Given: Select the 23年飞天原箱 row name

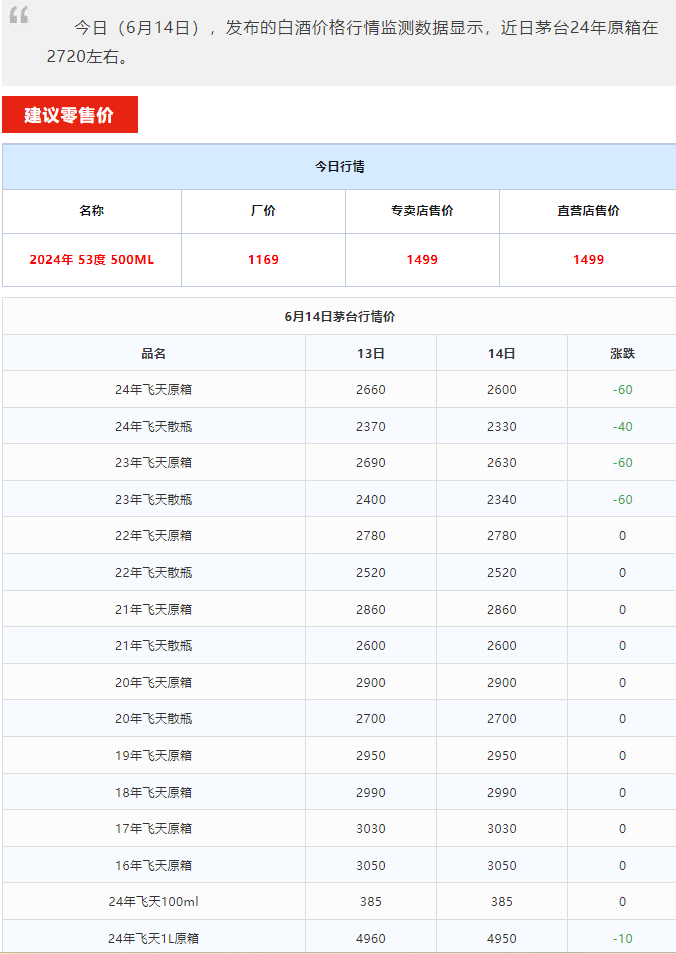Looking at the screenshot, I should coord(153,462).
